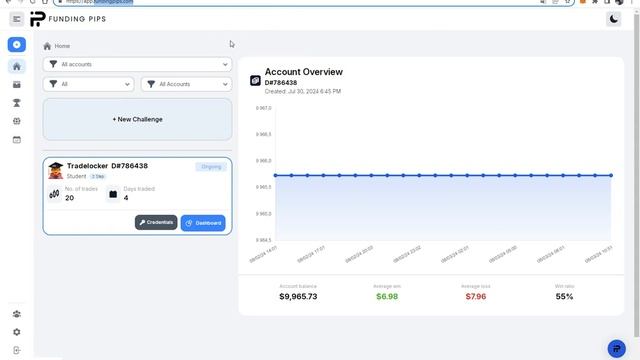Click the Days traded calendar icon
The width and height of the screenshot is (640, 360).
[x=113, y=194]
